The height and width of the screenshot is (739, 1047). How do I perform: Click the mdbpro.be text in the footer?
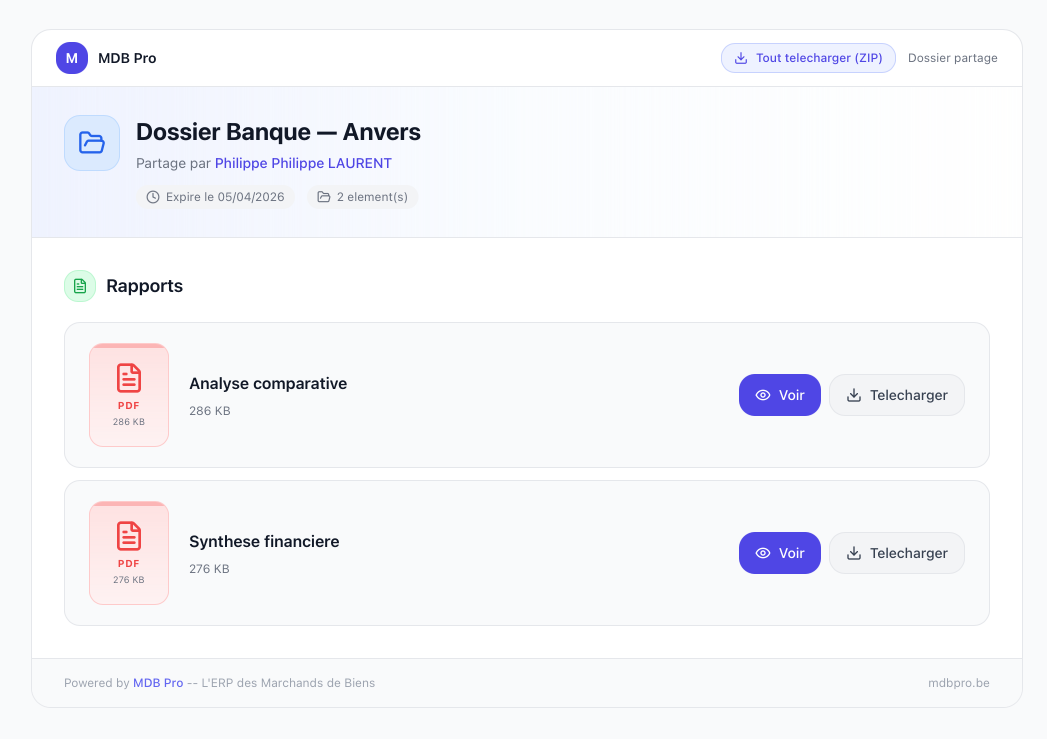(x=959, y=683)
